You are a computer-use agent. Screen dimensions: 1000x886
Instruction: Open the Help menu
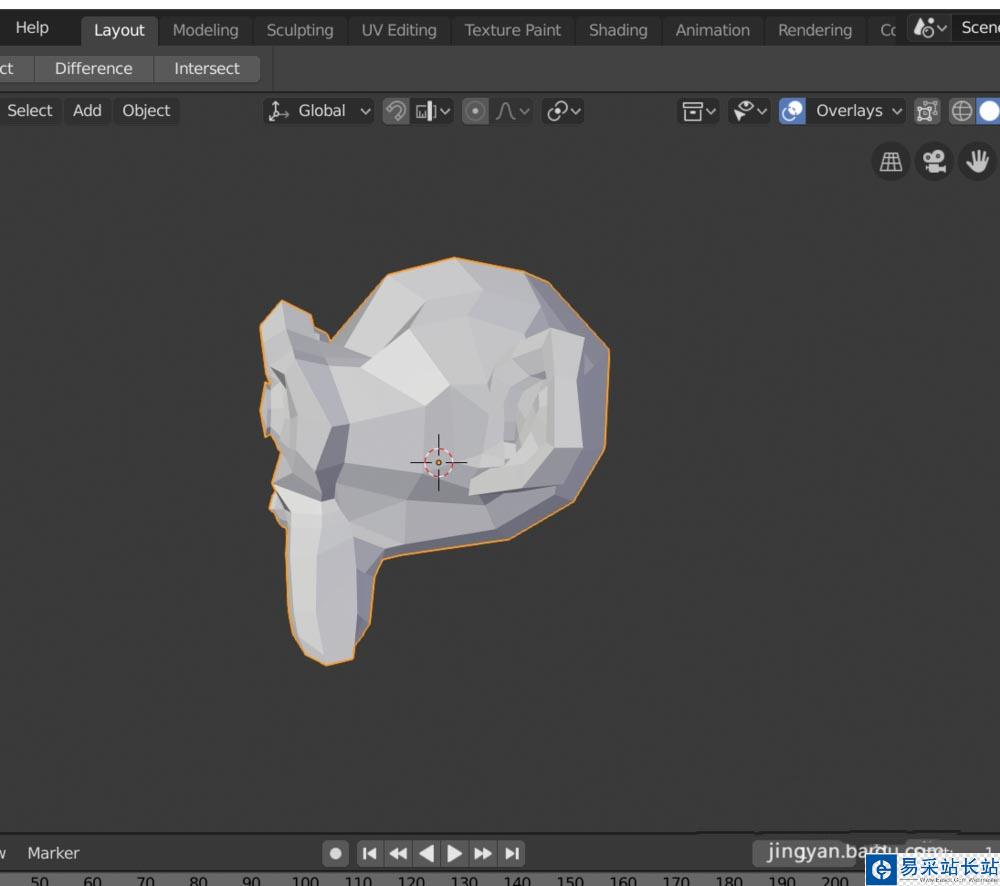point(31,27)
